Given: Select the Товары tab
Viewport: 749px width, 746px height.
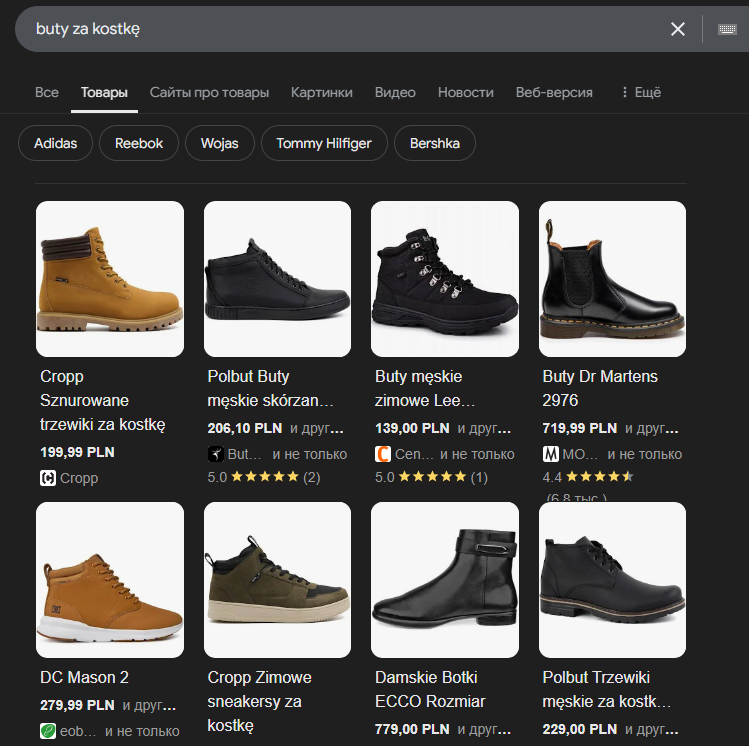Looking at the screenshot, I should pos(104,92).
